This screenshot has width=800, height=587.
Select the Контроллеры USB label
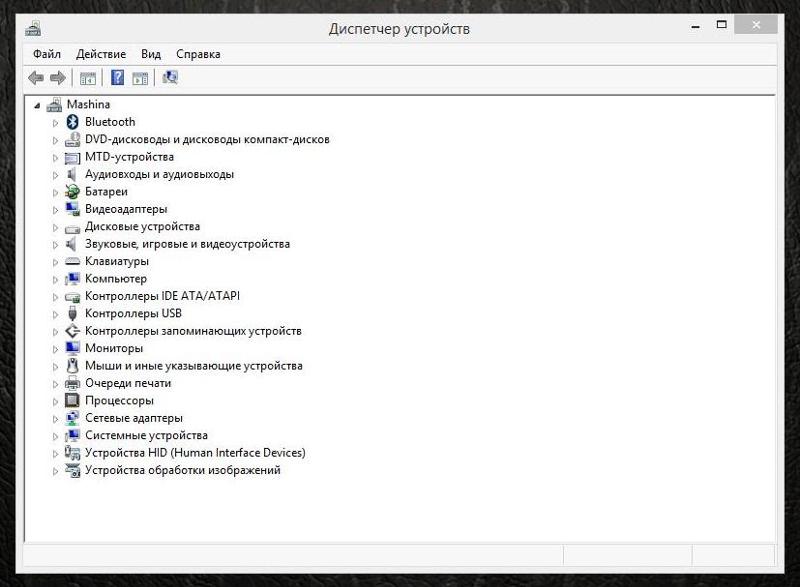pyautogui.click(x=133, y=313)
